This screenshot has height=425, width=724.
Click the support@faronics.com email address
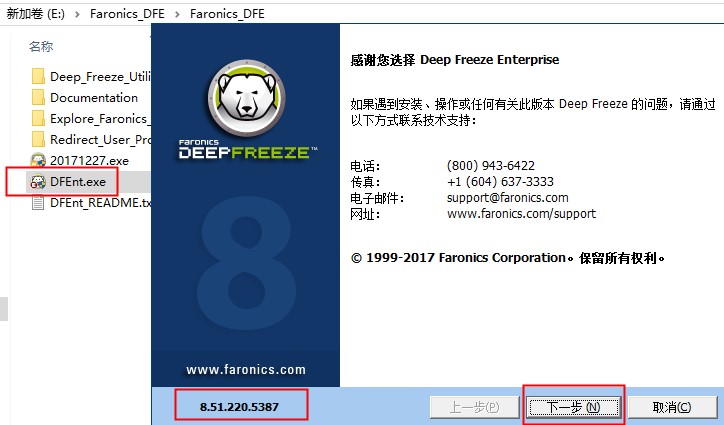(x=507, y=198)
